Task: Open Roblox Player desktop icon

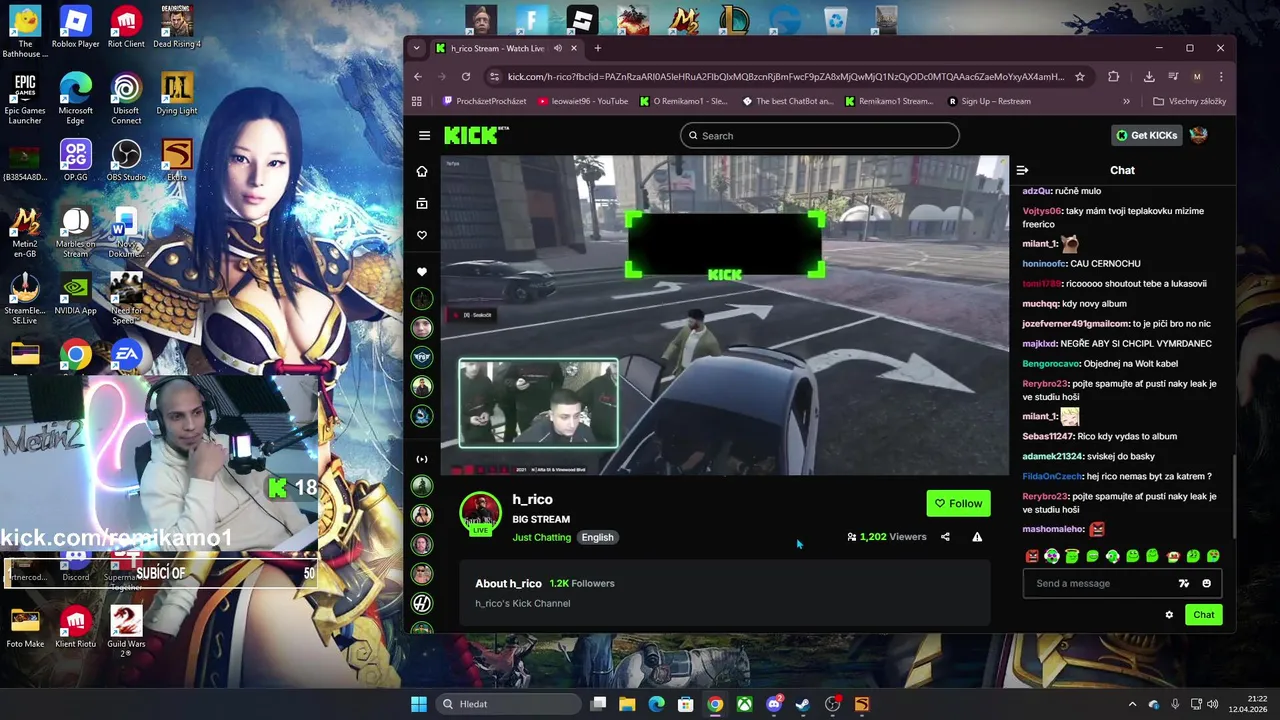Action: tap(75, 27)
